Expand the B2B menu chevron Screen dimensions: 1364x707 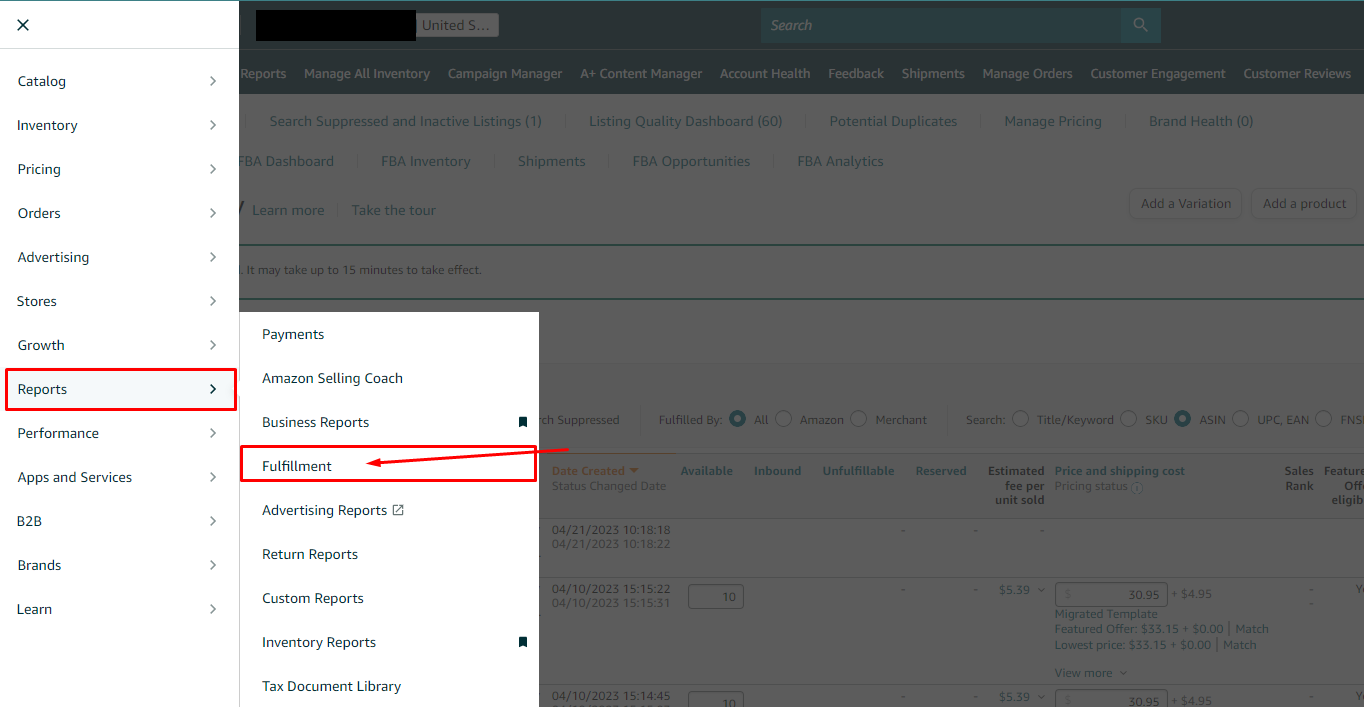coord(213,521)
